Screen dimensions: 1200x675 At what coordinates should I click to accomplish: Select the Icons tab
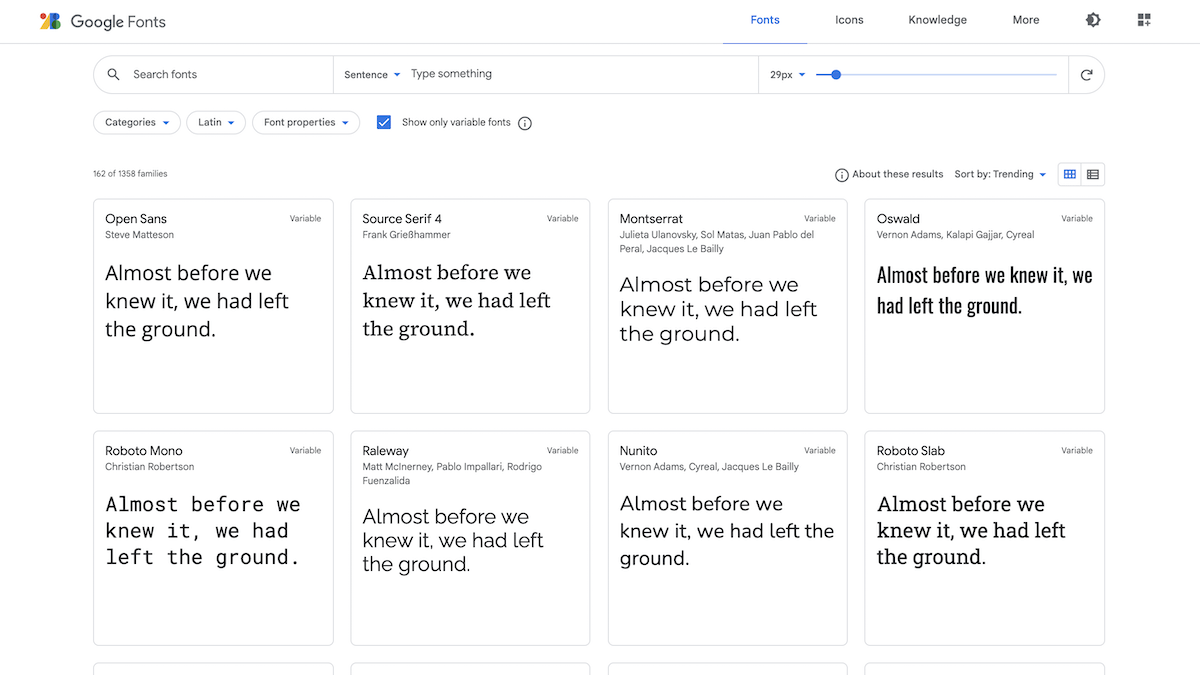[x=849, y=20]
